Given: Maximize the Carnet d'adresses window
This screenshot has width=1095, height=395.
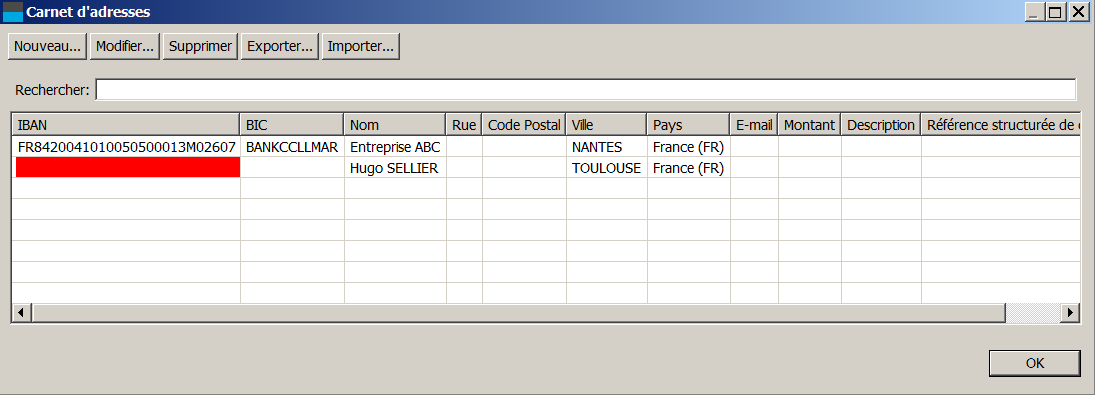Looking at the screenshot, I should [x=1055, y=12].
